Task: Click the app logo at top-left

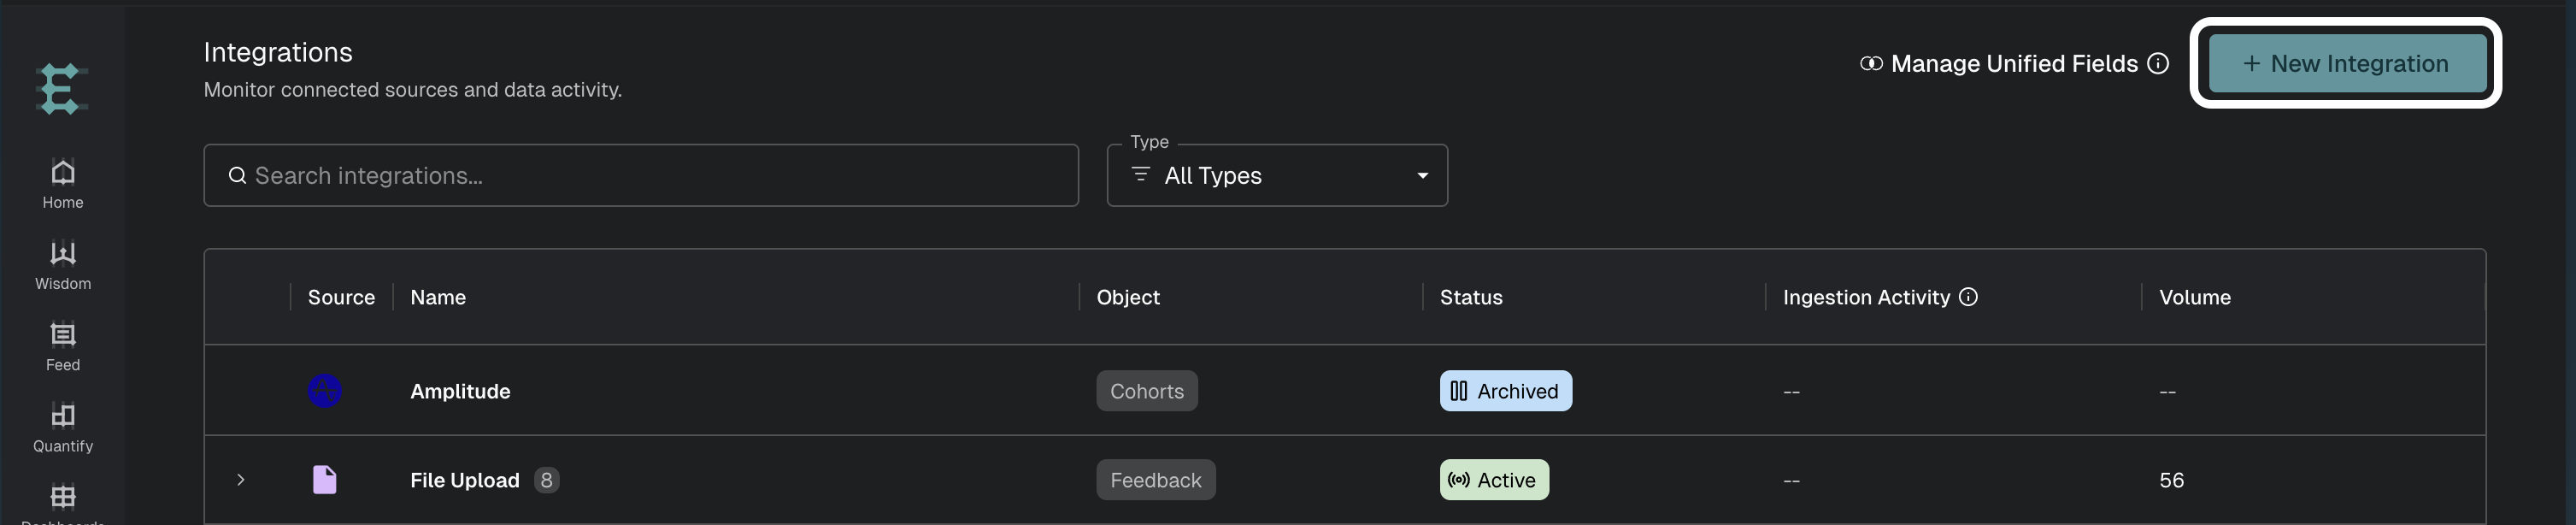Action: [x=62, y=89]
